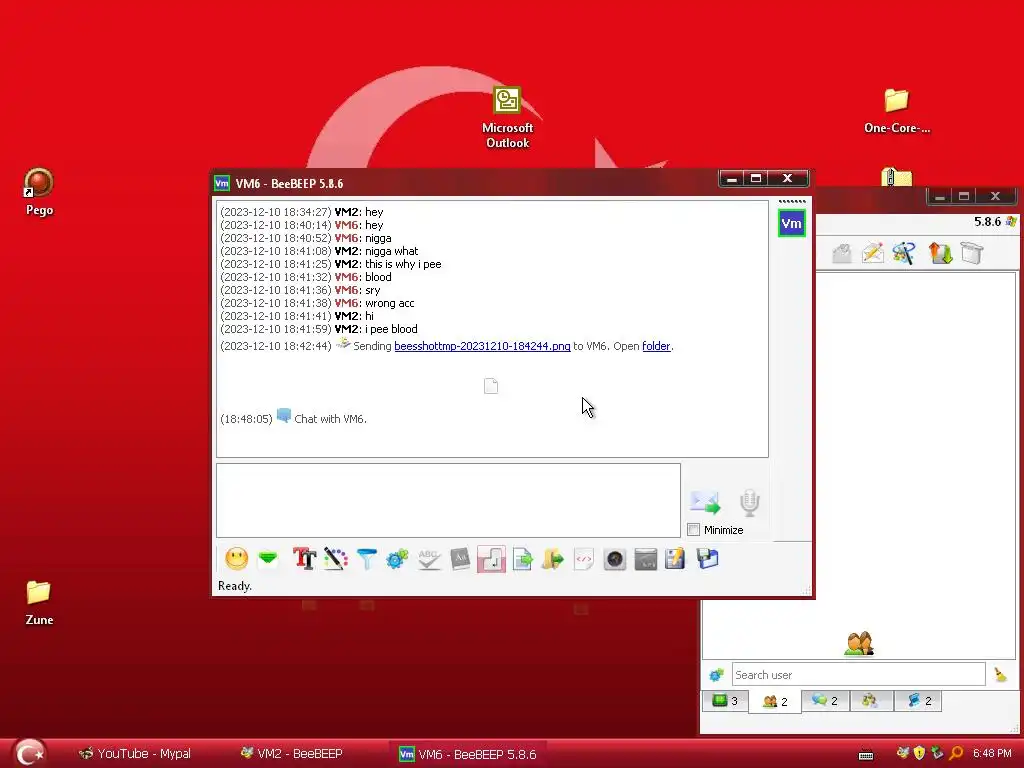1024x768 pixels.
Task: Click the screenshot camera icon
Action: 615,559
